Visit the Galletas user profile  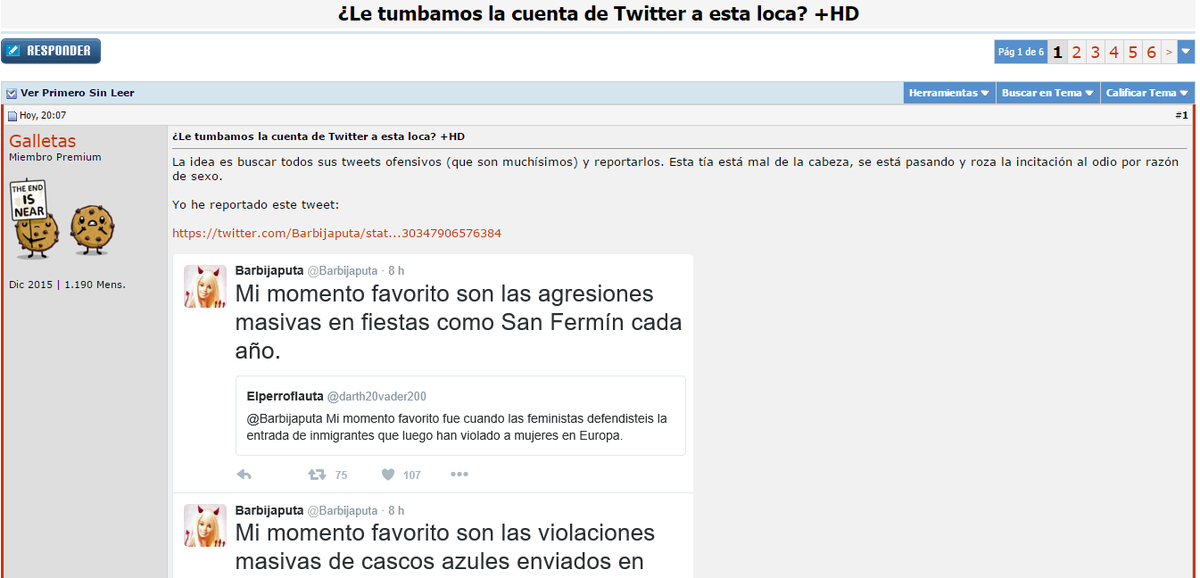click(x=41, y=140)
